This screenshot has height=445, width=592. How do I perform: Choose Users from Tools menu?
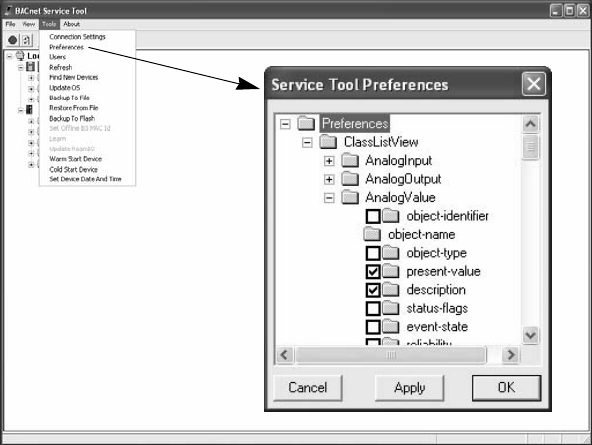57,57
